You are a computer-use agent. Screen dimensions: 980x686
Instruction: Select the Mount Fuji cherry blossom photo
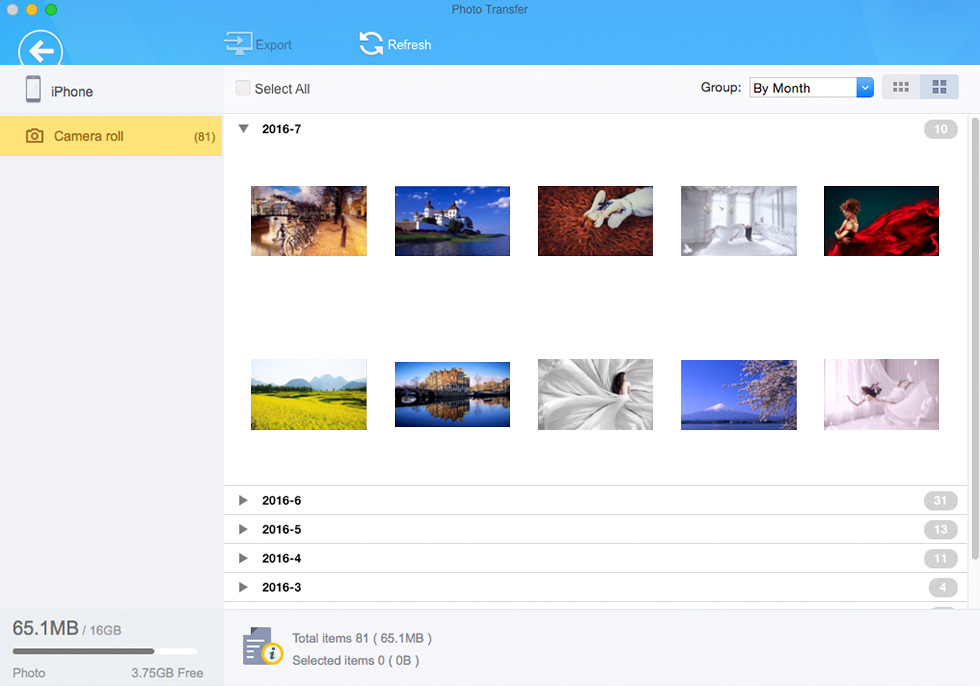point(739,394)
